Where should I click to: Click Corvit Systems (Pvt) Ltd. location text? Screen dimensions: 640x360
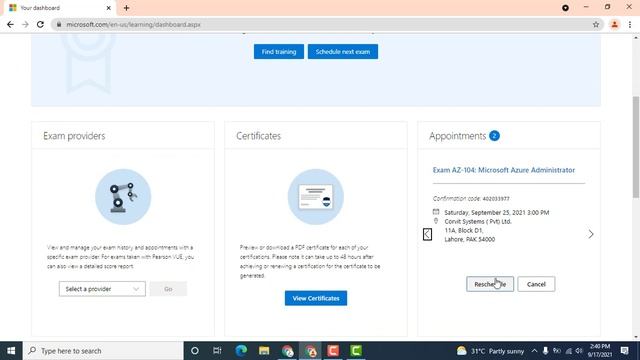coord(478,222)
